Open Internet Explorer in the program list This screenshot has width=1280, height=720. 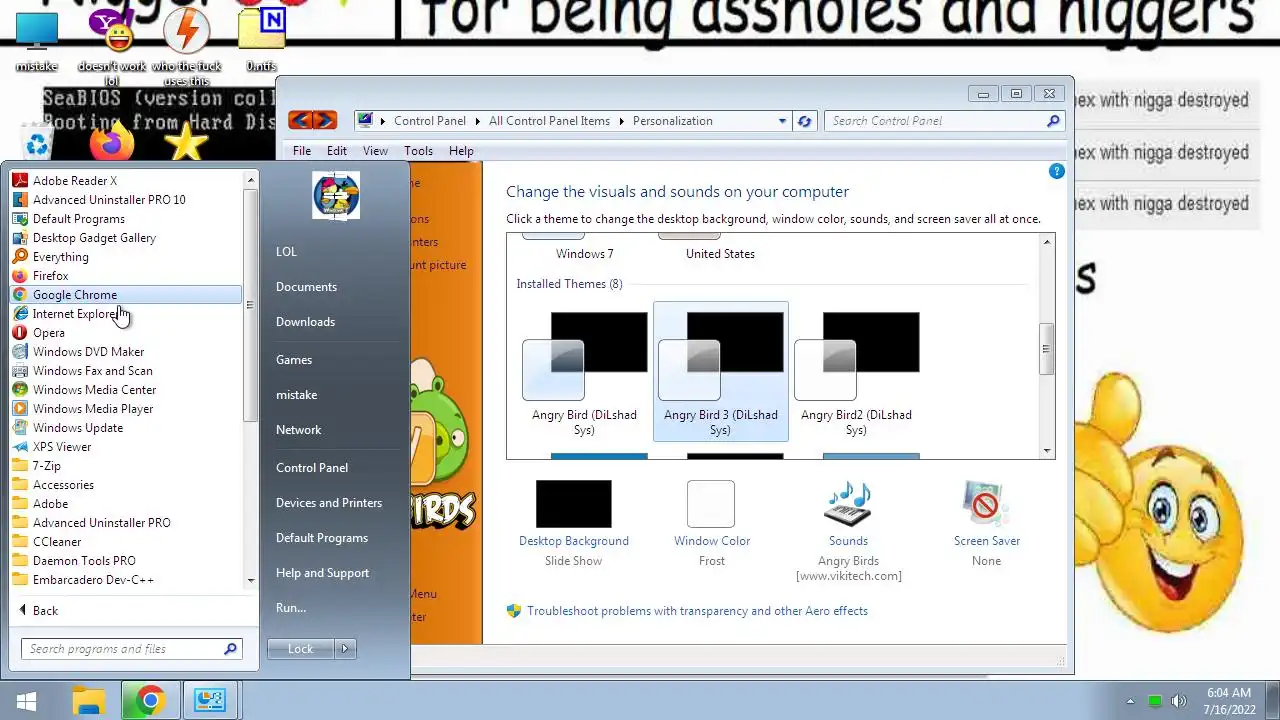point(75,314)
